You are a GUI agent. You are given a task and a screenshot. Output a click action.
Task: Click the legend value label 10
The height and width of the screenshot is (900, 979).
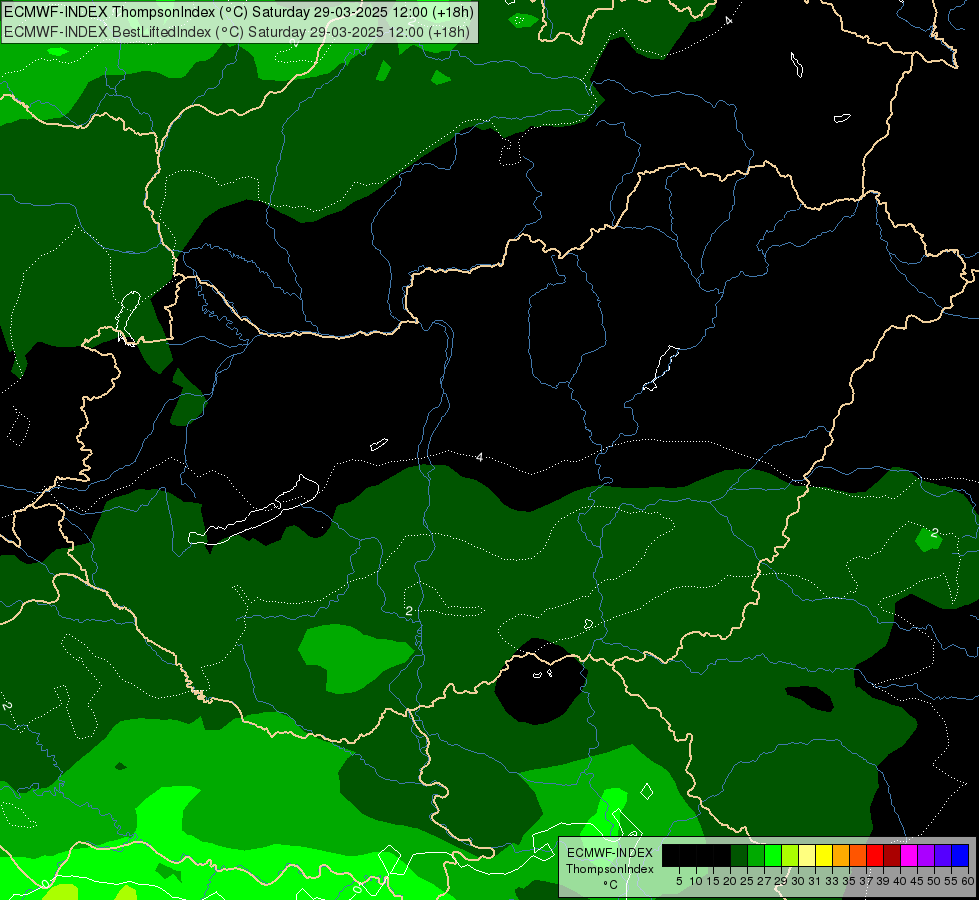(696, 881)
